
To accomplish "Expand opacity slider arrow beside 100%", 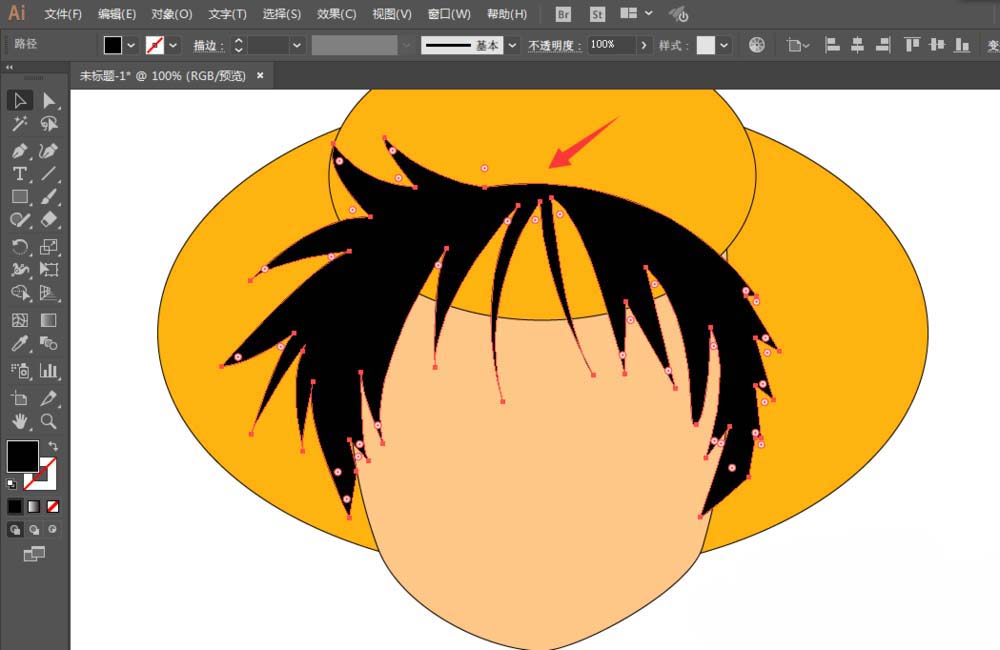I will tap(643, 45).
